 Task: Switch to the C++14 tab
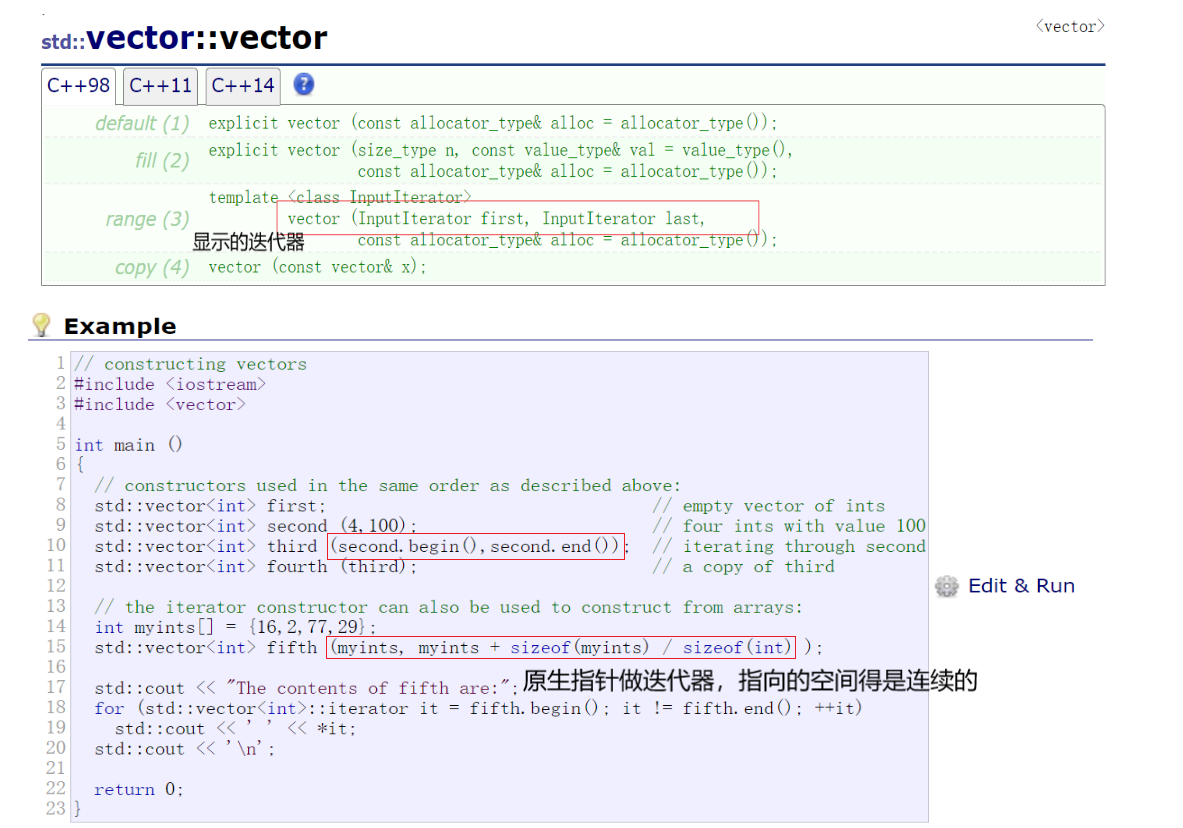click(x=242, y=85)
